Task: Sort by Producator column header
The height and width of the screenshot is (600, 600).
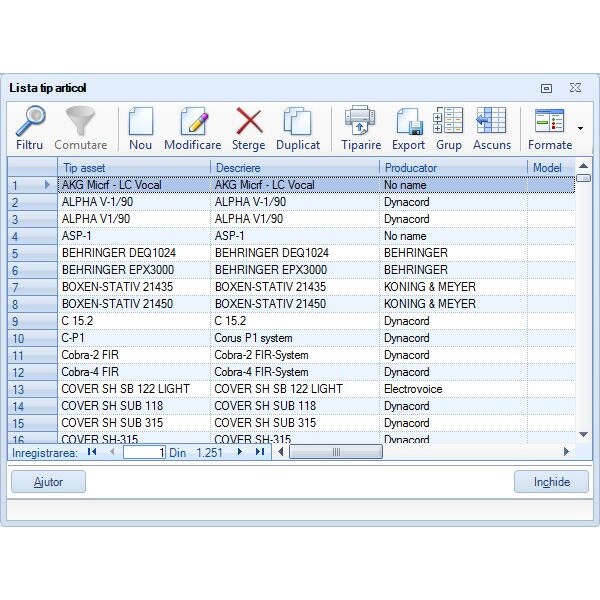Action: pos(452,168)
